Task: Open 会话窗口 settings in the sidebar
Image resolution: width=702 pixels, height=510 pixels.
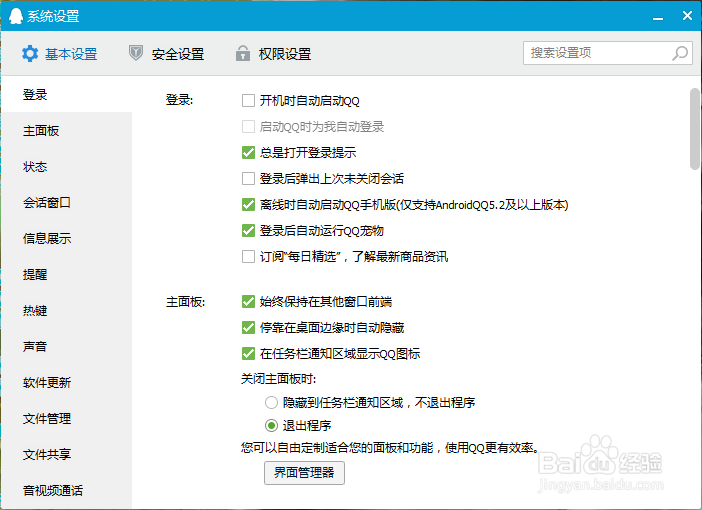Action: [66, 202]
